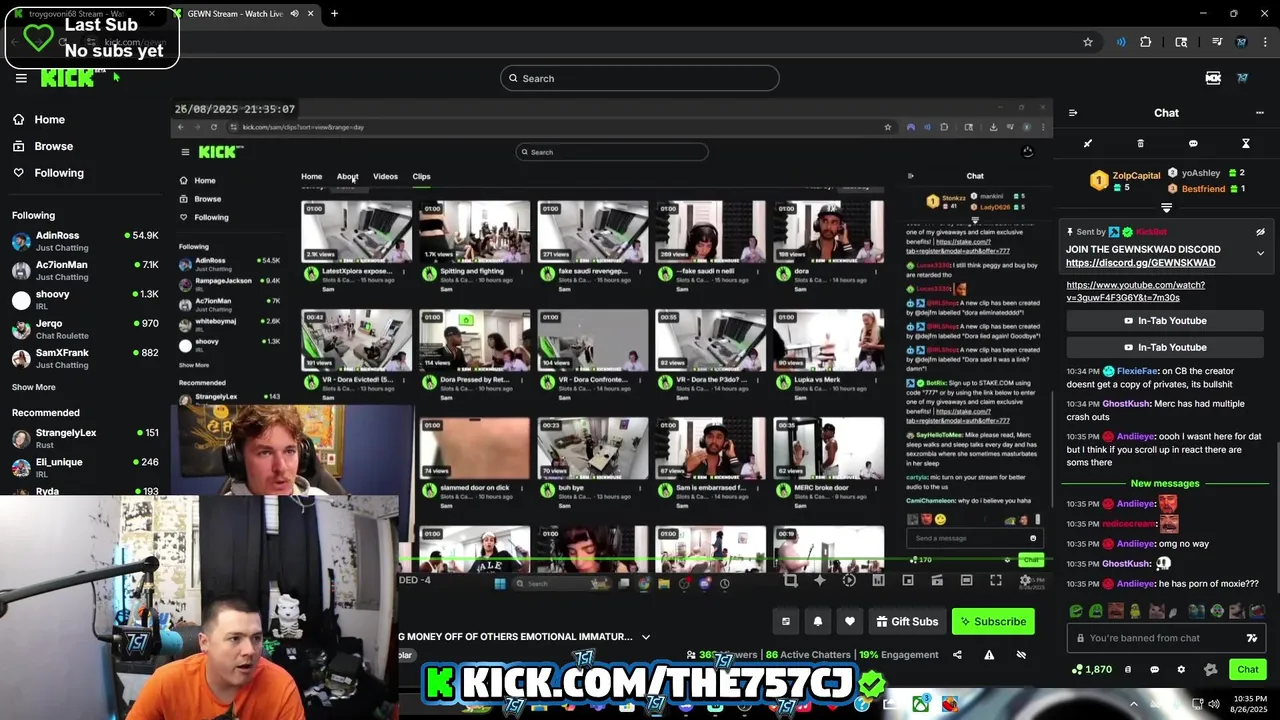Viewport: 1280px width, 720px height.
Task: Open Chrome media control icon
Action: point(1217,42)
